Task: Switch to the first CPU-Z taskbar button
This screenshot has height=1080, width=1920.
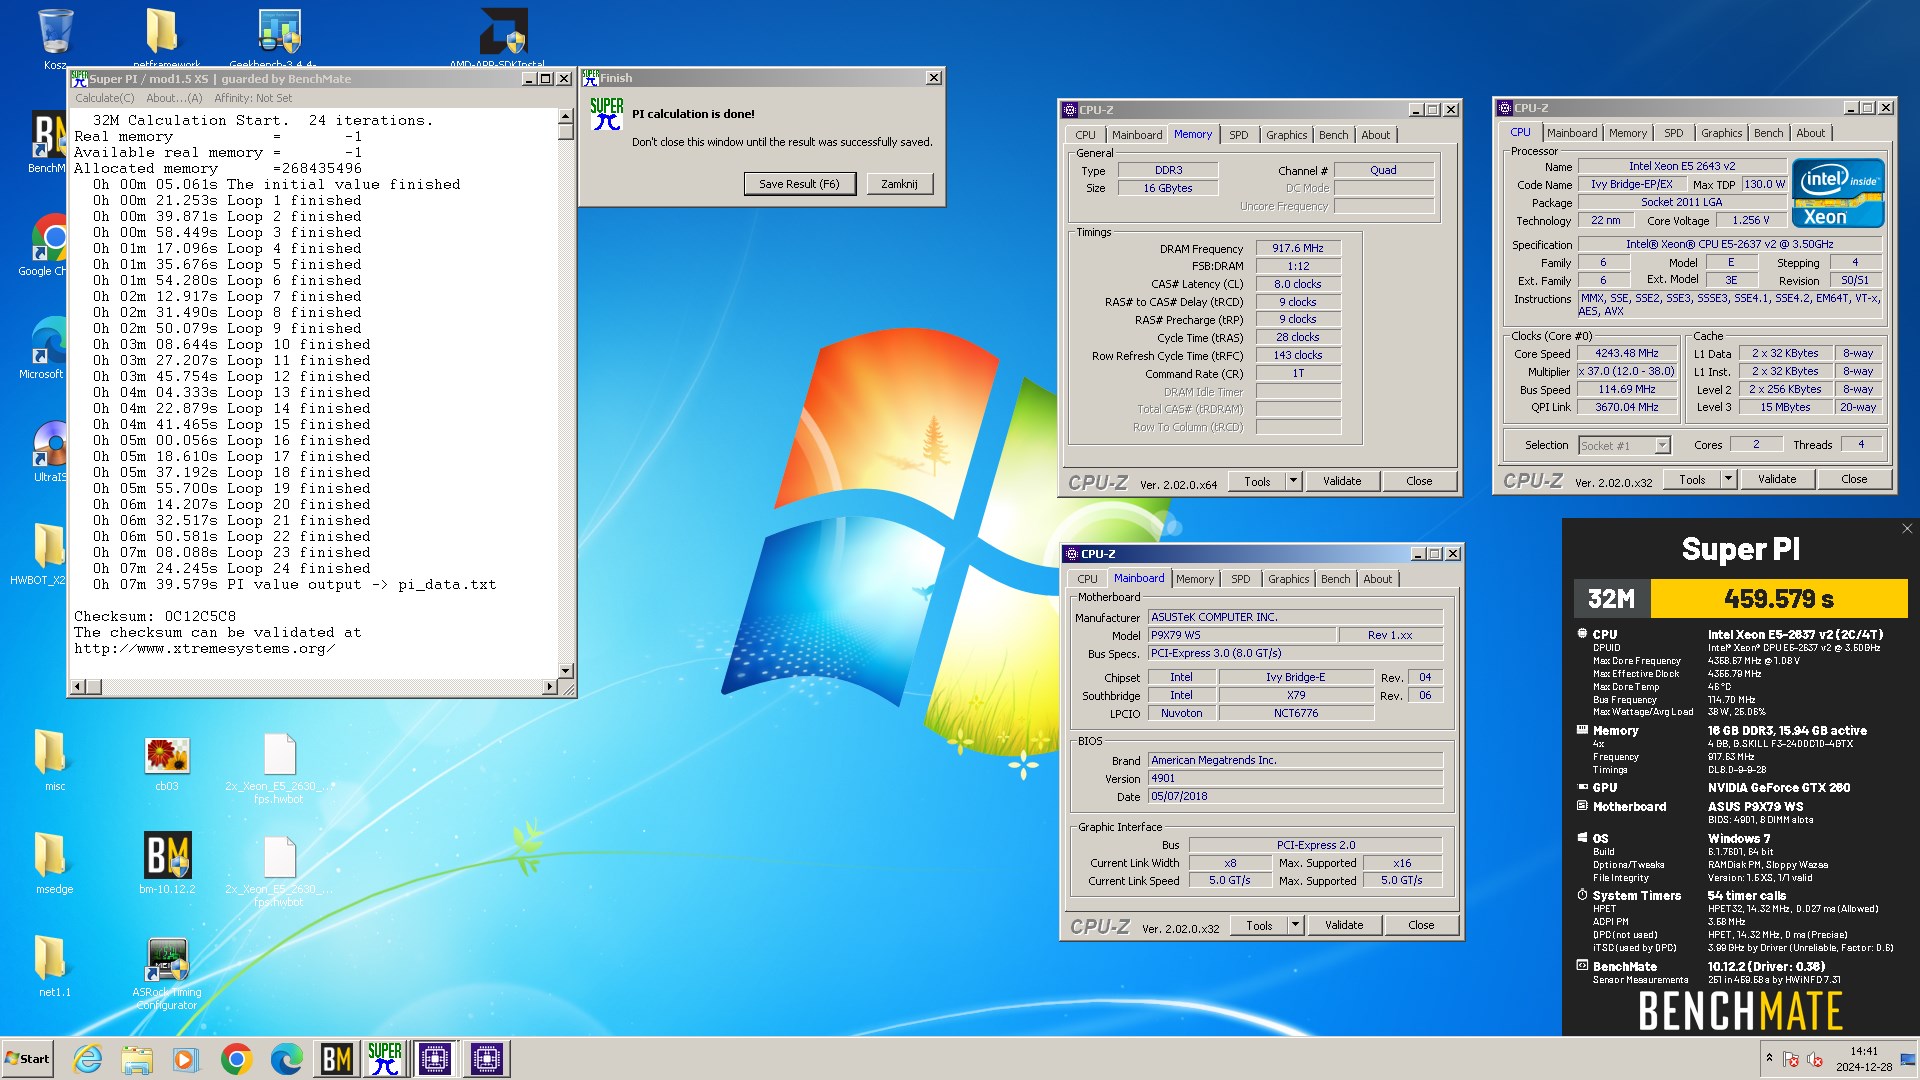Action: pos(435,1059)
